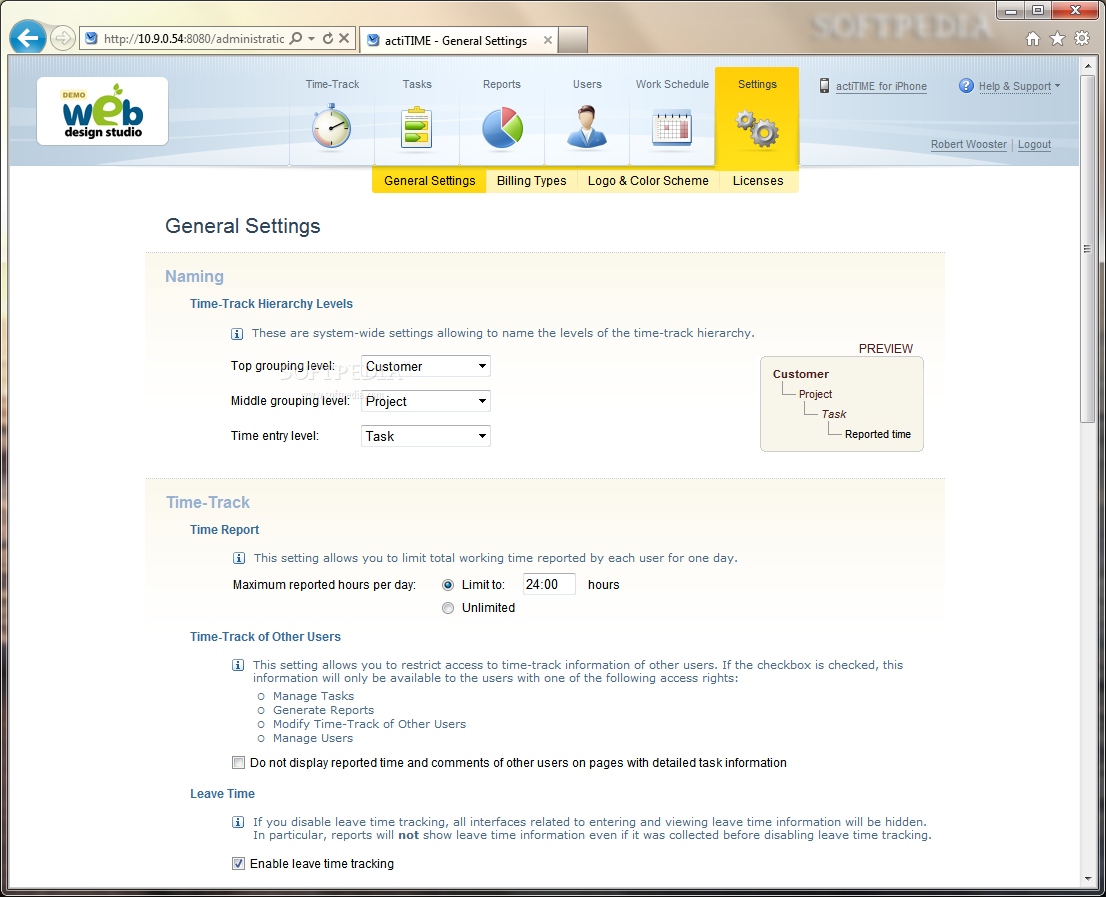Click the 'Manage Tasks' list item

(313, 696)
